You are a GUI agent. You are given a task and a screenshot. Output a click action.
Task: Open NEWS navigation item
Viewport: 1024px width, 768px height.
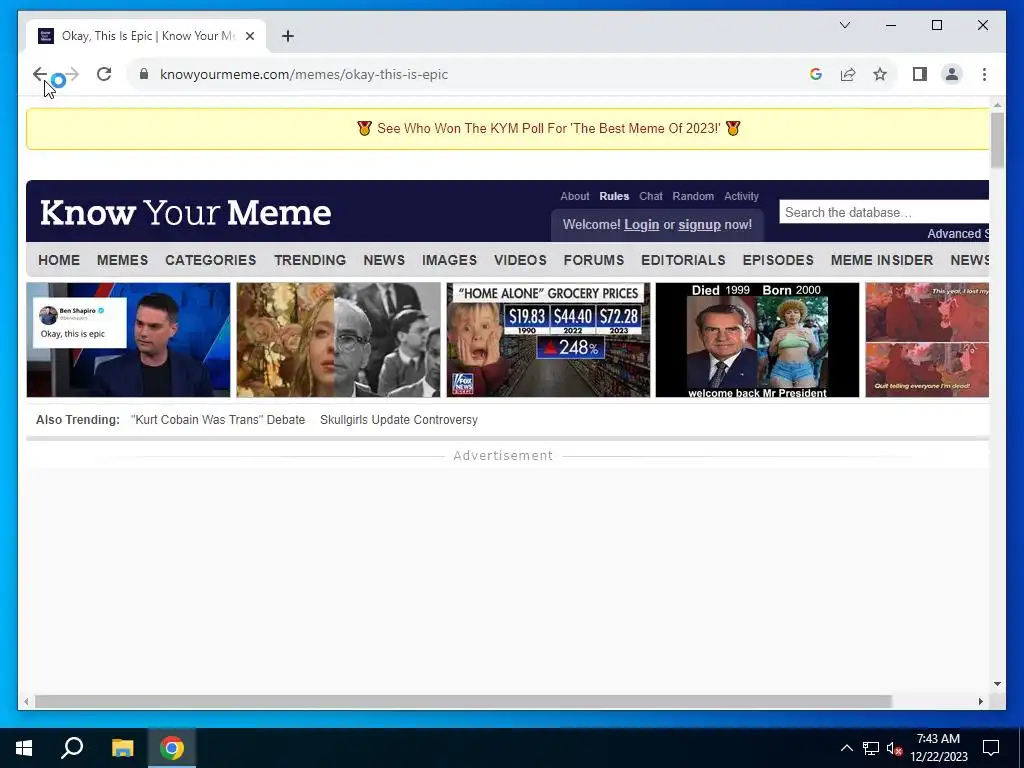(x=384, y=260)
